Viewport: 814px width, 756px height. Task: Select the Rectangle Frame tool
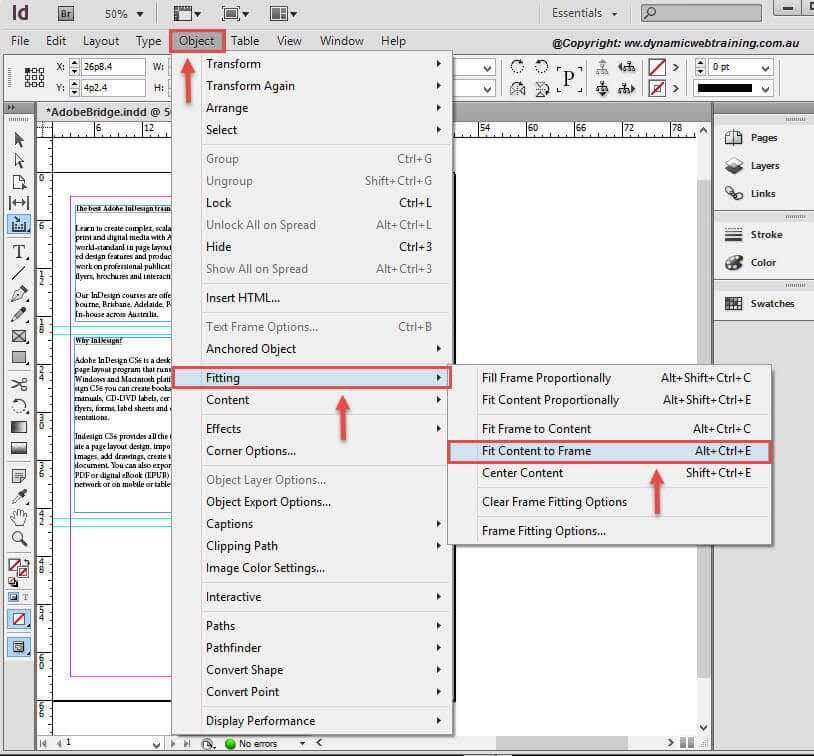coord(19,336)
